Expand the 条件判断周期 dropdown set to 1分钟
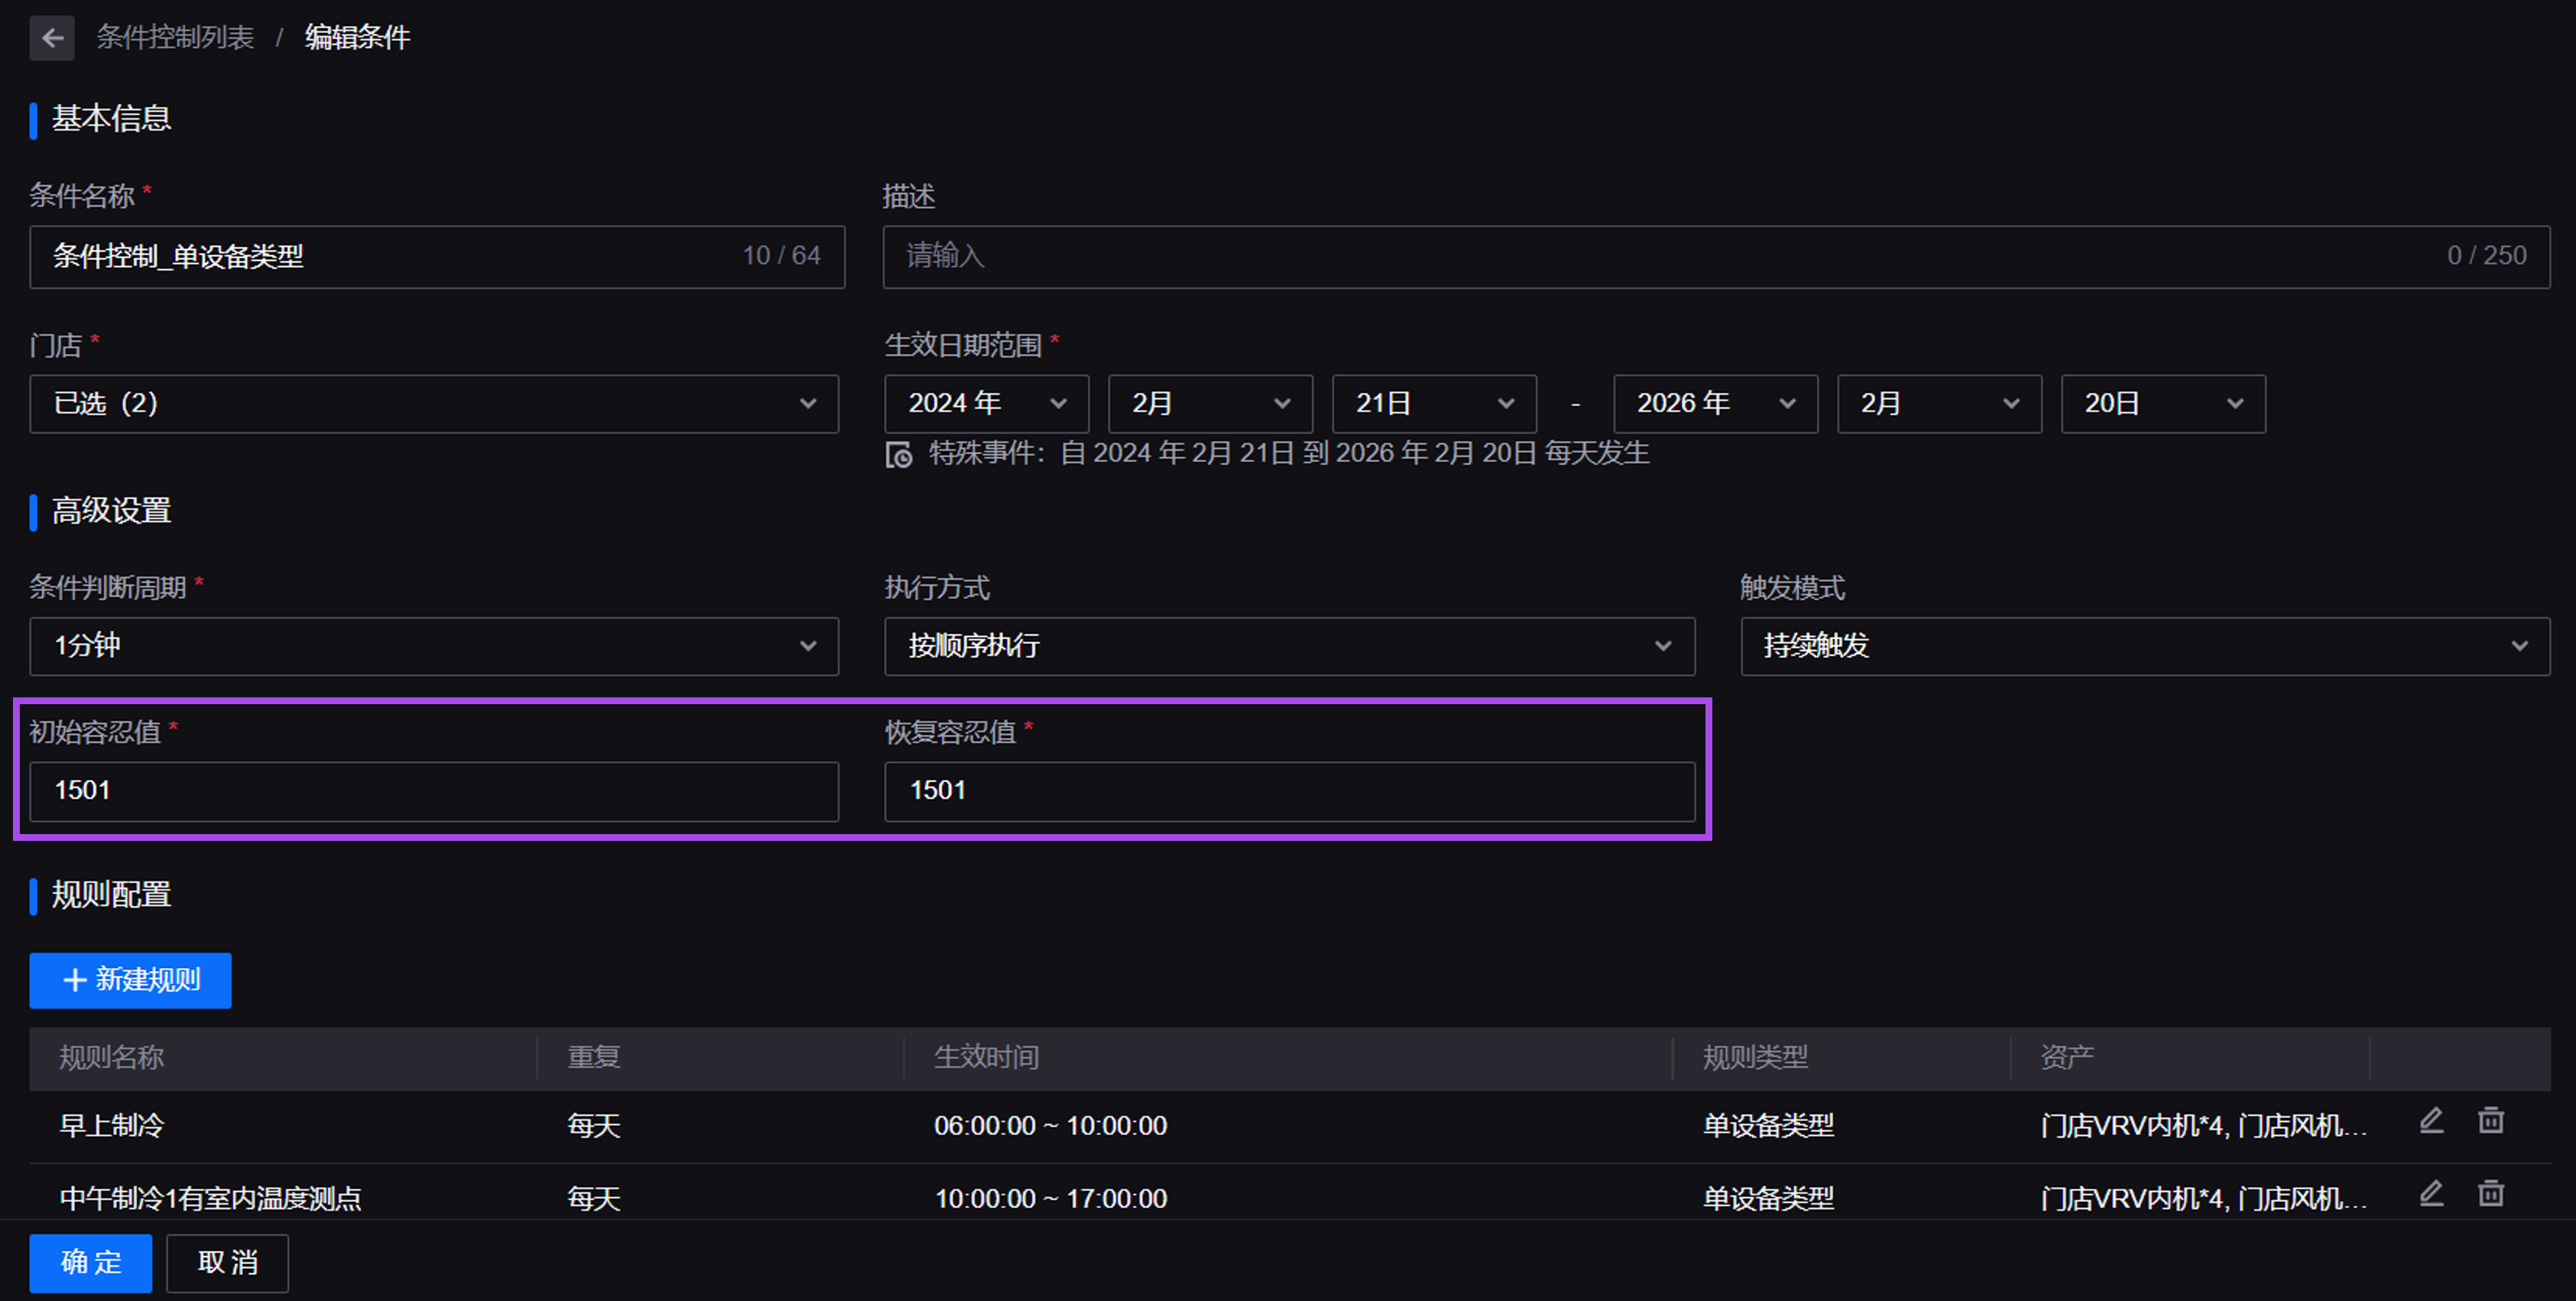Viewport: 2576px width, 1301px height. click(433, 646)
